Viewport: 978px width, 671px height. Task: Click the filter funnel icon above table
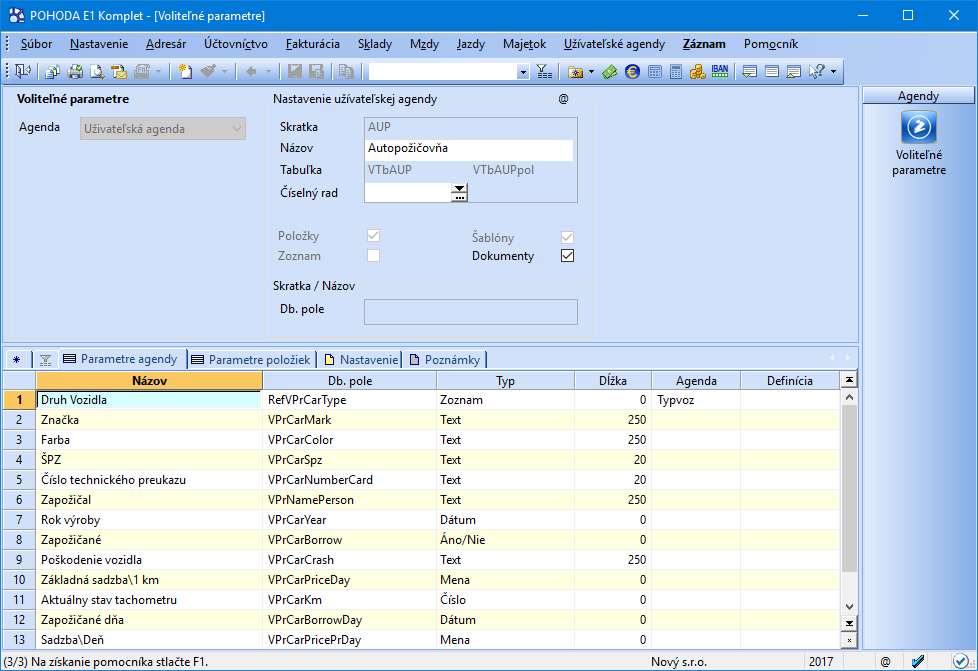coord(45,360)
